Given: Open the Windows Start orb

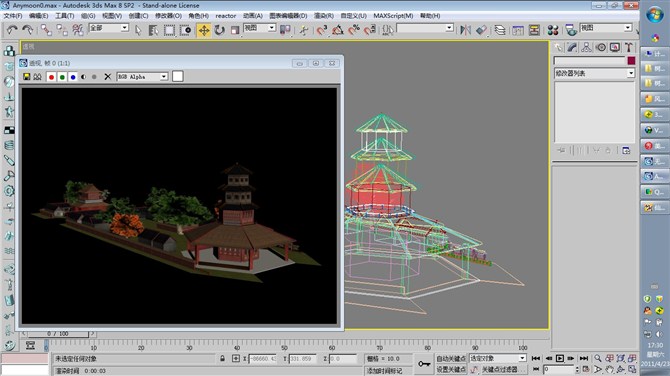Looking at the screenshot, I should click(x=655, y=16).
